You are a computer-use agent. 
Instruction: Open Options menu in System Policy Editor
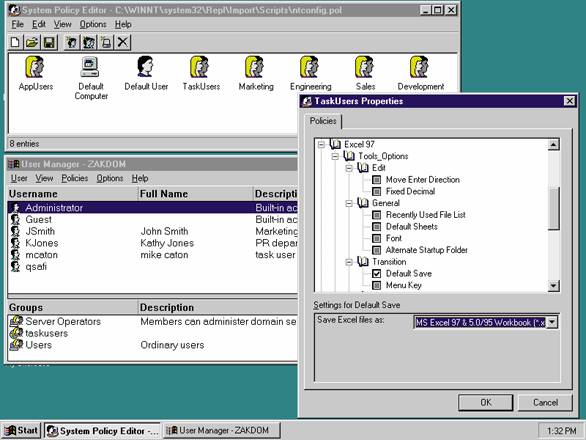pyautogui.click(x=93, y=24)
